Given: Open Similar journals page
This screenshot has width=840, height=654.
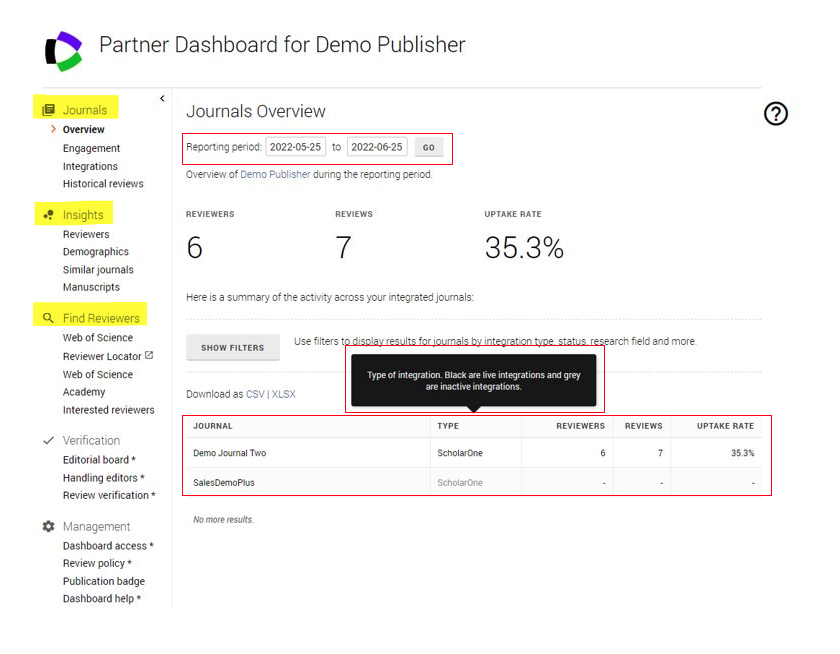Looking at the screenshot, I should pyautogui.click(x=98, y=269).
